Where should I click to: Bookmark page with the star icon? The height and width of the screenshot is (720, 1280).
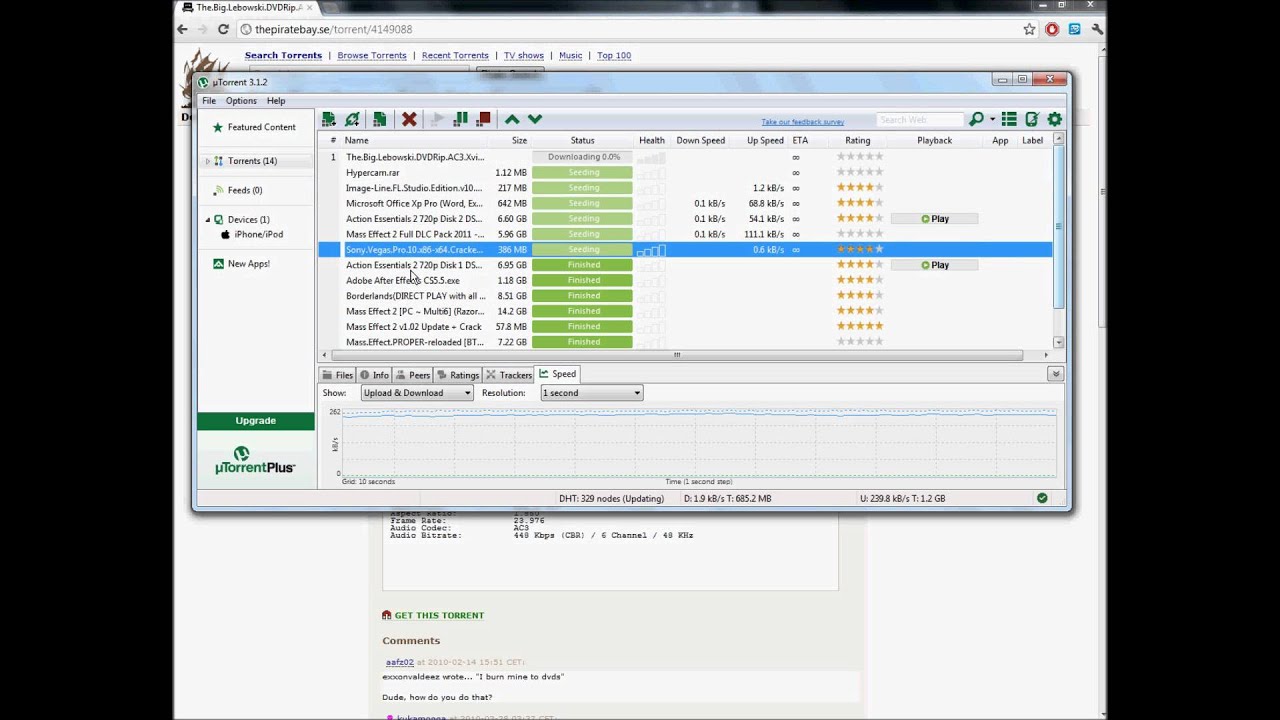pos(1029,30)
